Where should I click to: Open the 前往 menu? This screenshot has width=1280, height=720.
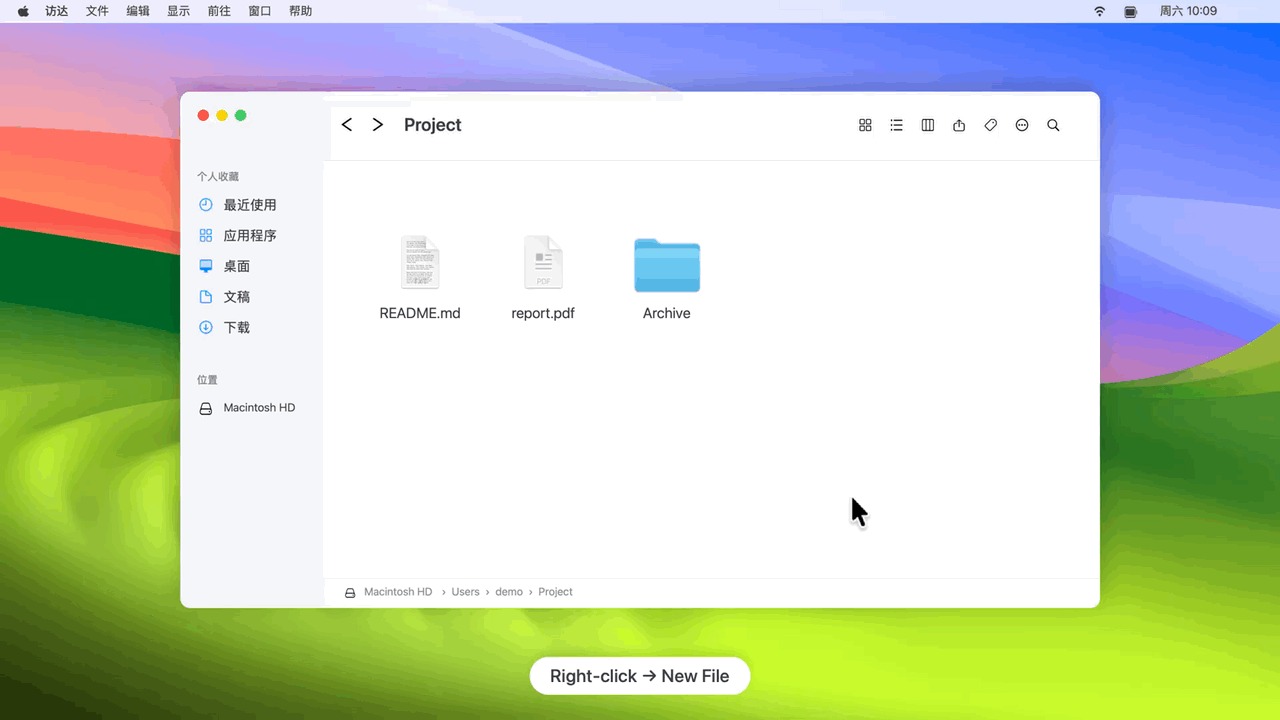tap(219, 11)
